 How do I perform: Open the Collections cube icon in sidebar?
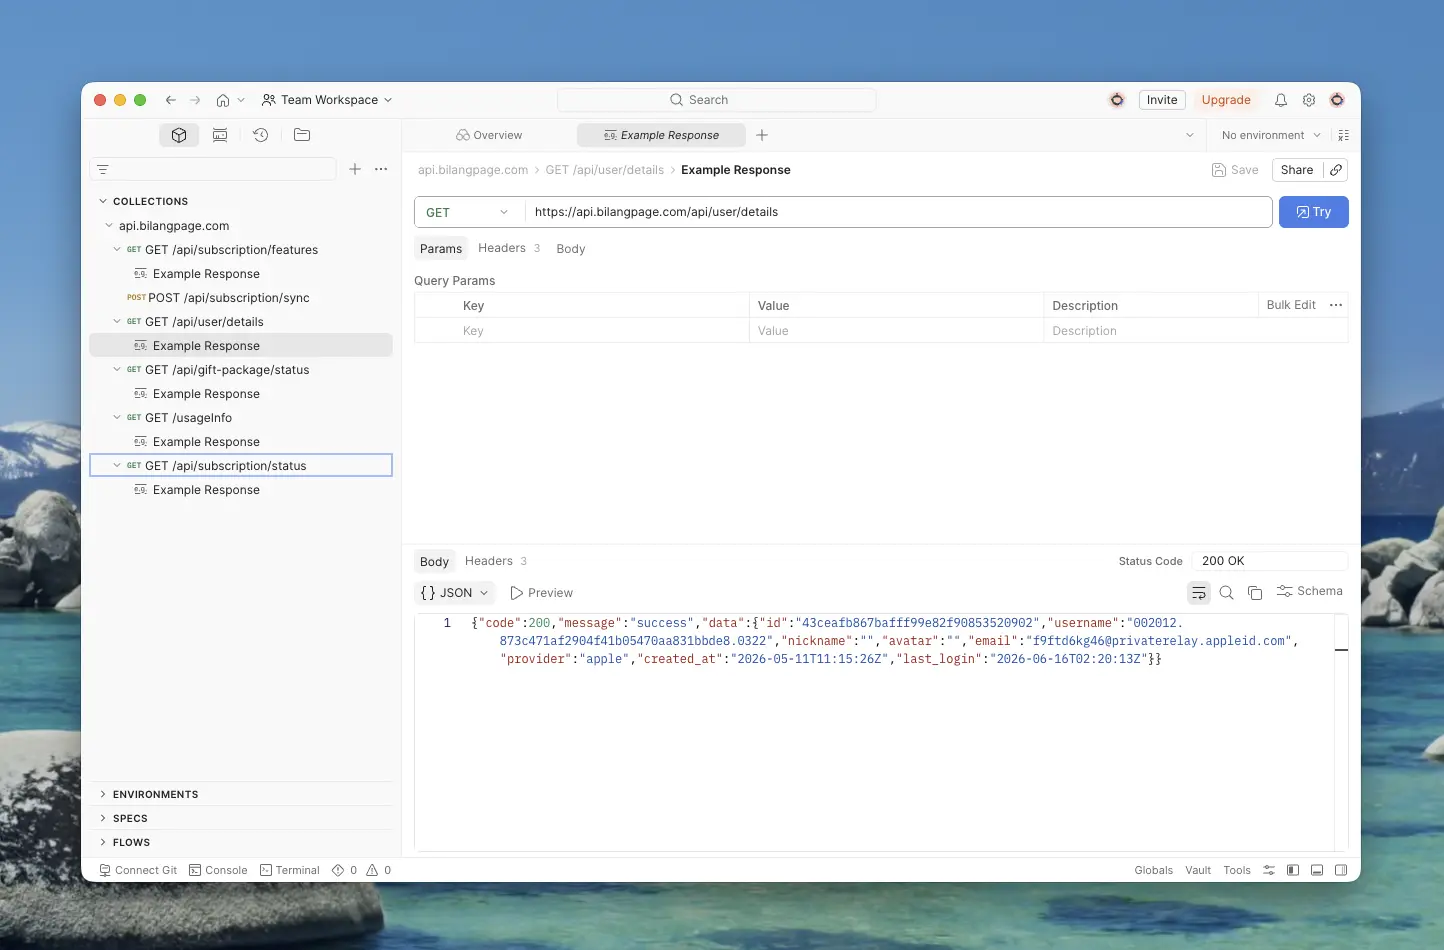[x=179, y=135]
